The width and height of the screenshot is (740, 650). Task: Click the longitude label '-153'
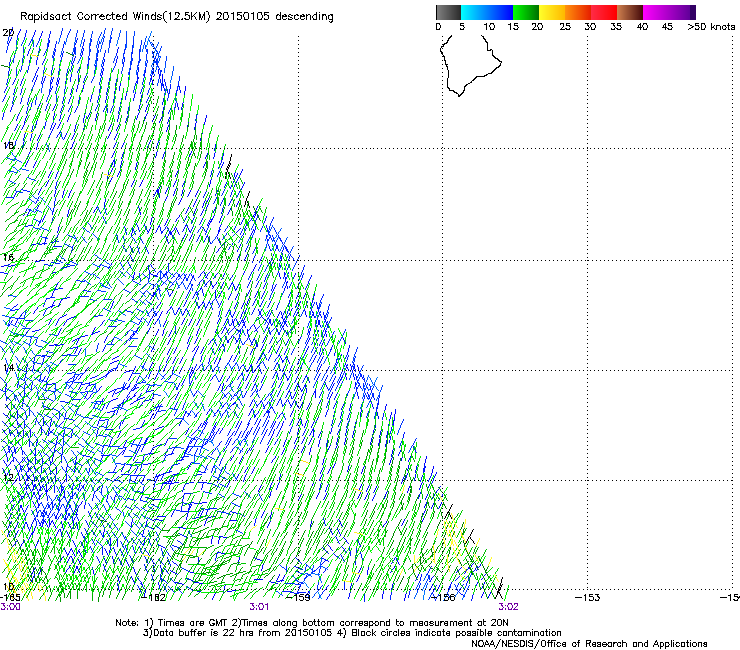point(588,597)
